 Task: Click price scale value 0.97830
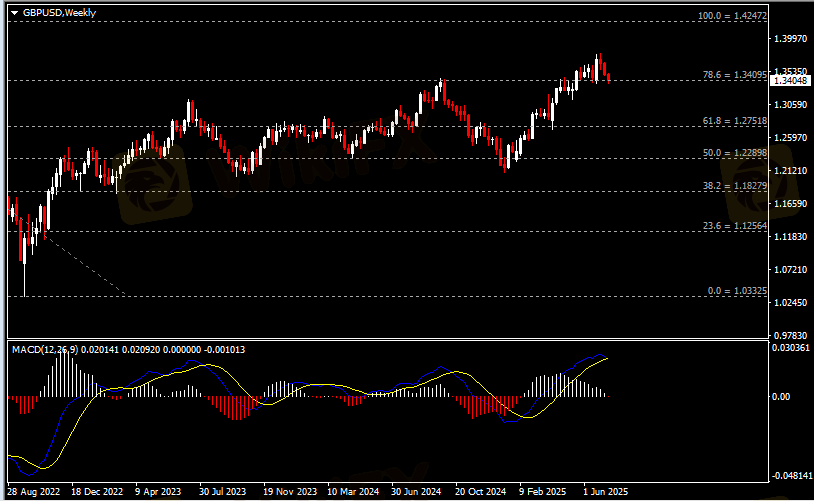point(791,335)
